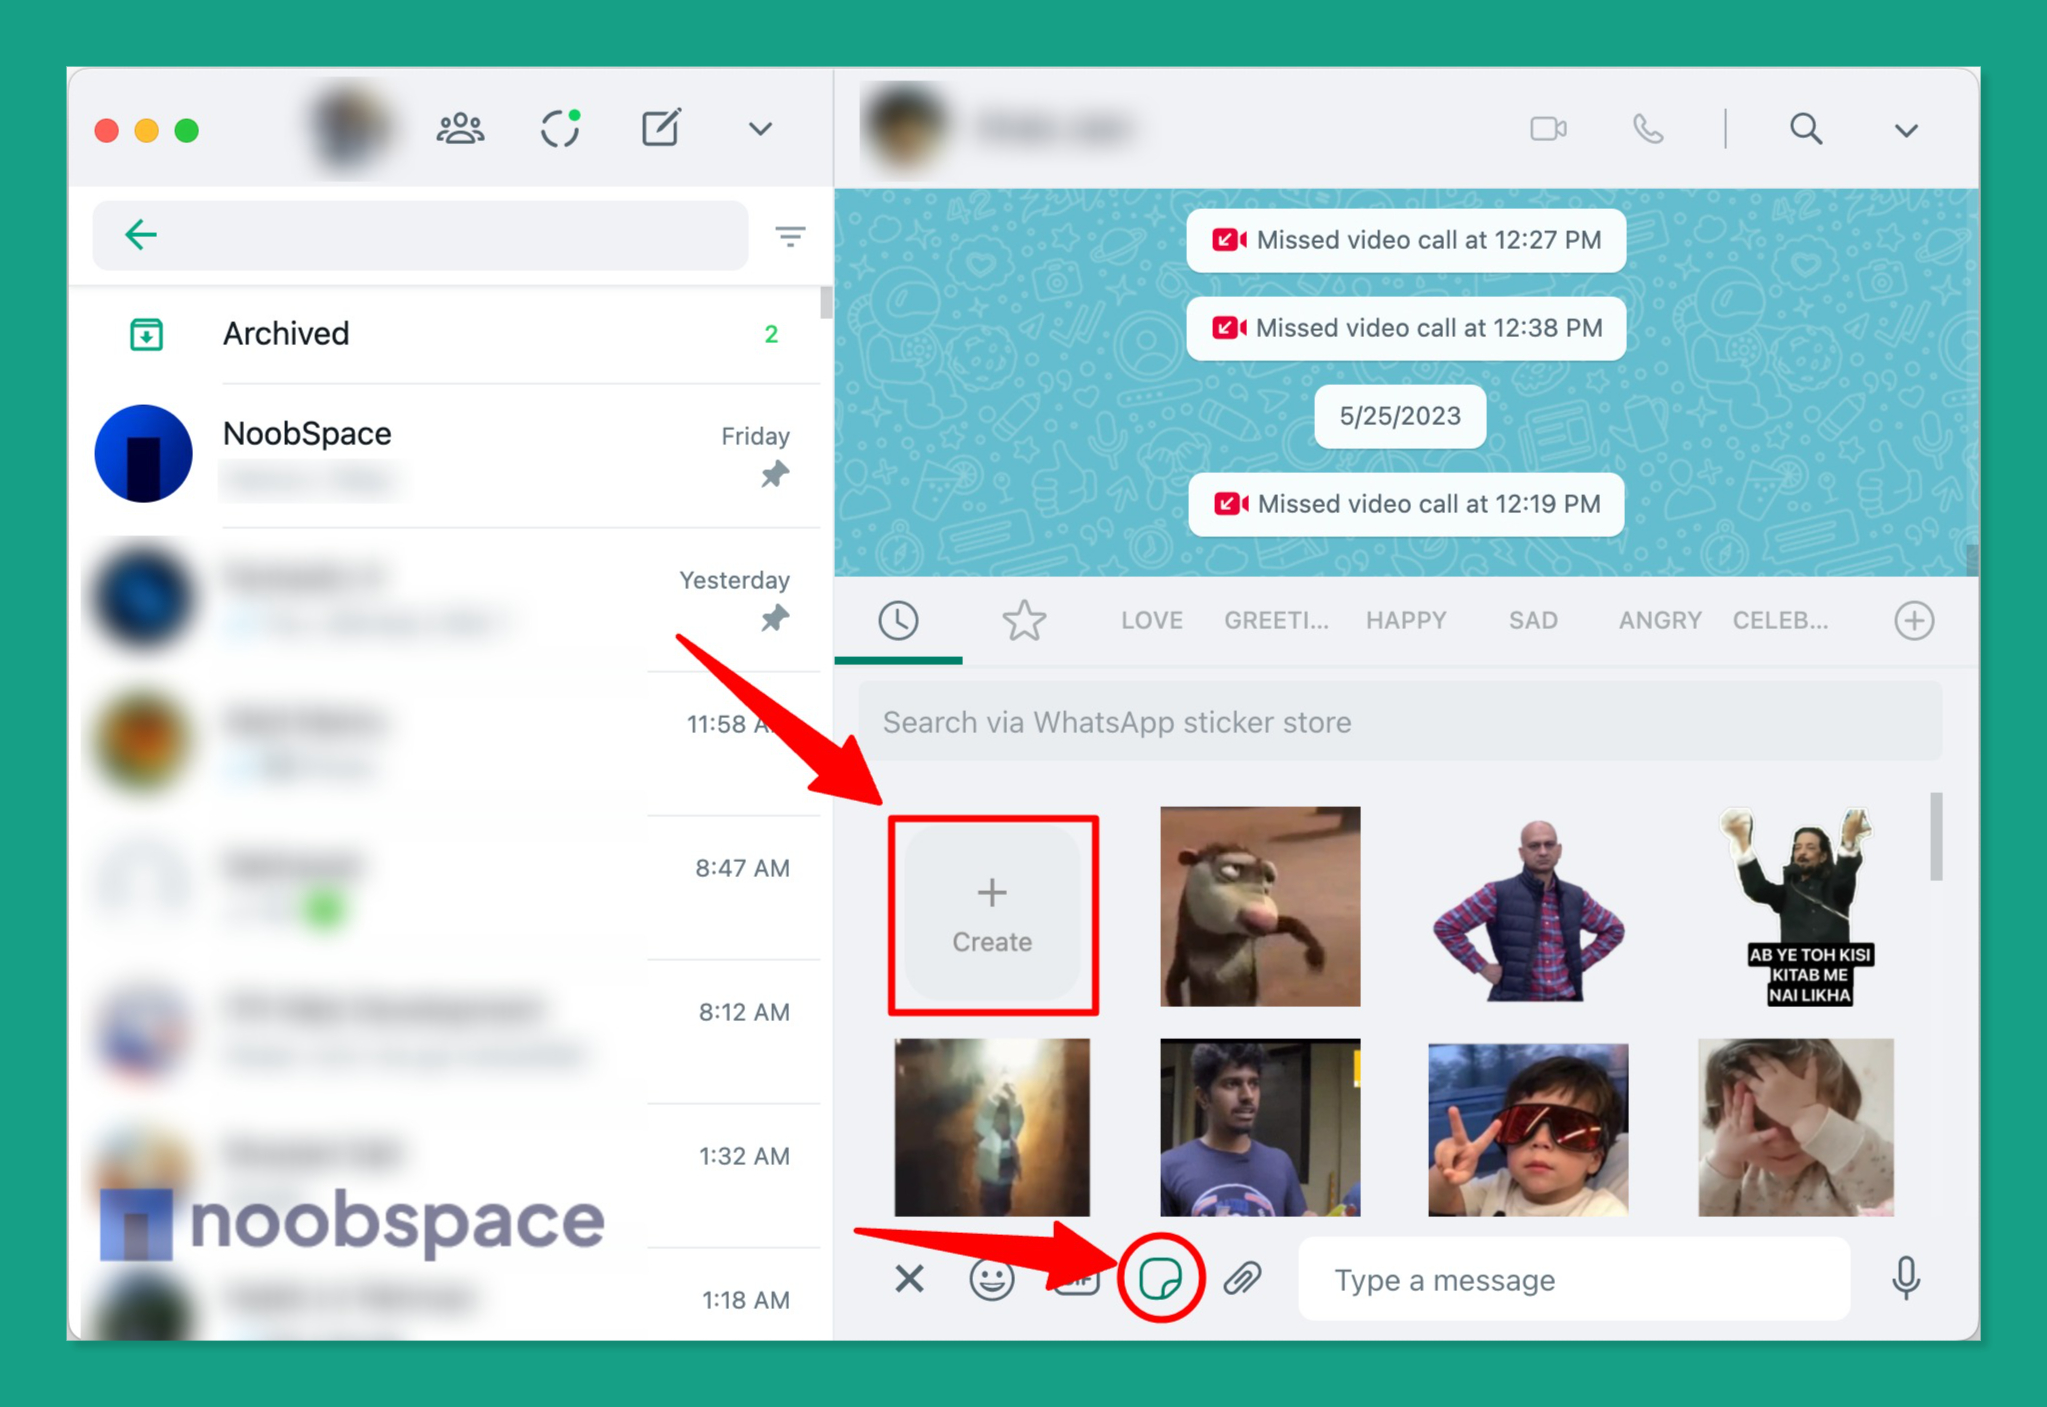Image resolution: width=2047 pixels, height=1407 pixels.
Task: Search within the conversation
Action: pos(1806,128)
